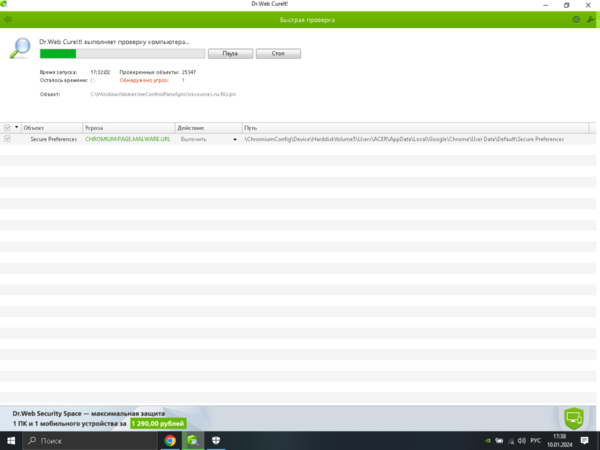Sort by the Объект column header
The image size is (600, 450).
tap(52, 128)
